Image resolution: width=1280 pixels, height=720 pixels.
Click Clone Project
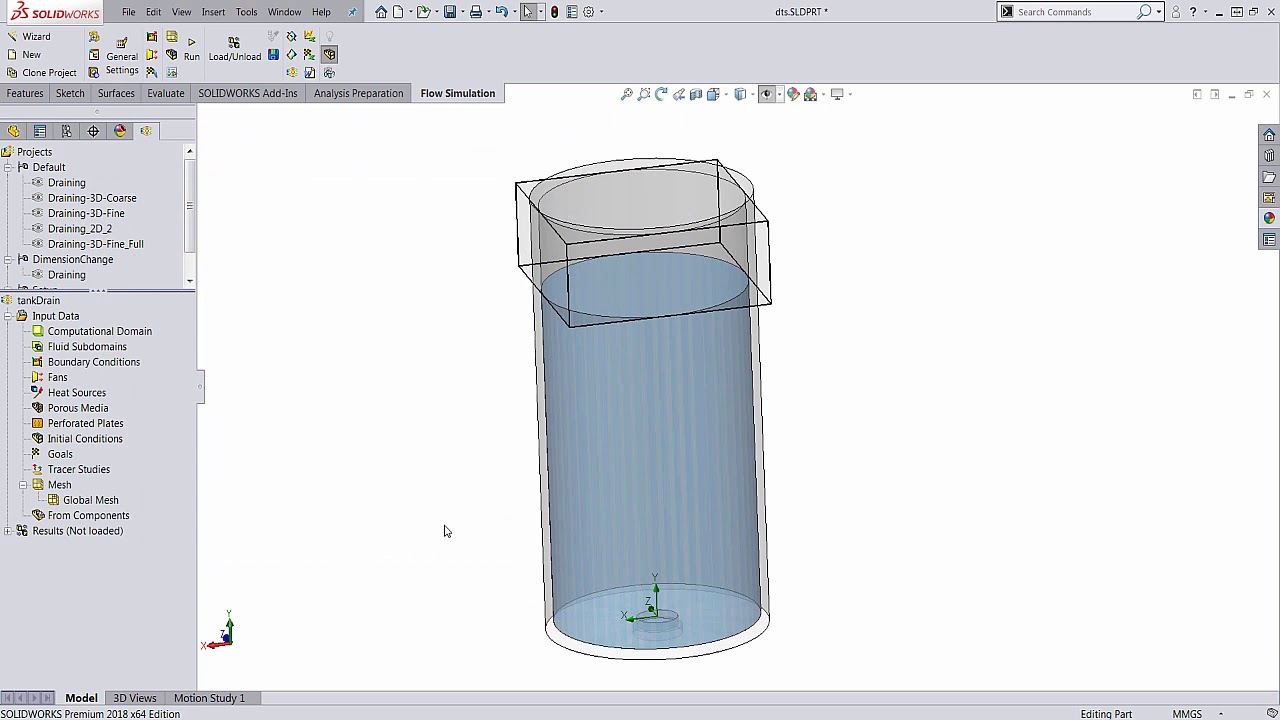coord(41,73)
